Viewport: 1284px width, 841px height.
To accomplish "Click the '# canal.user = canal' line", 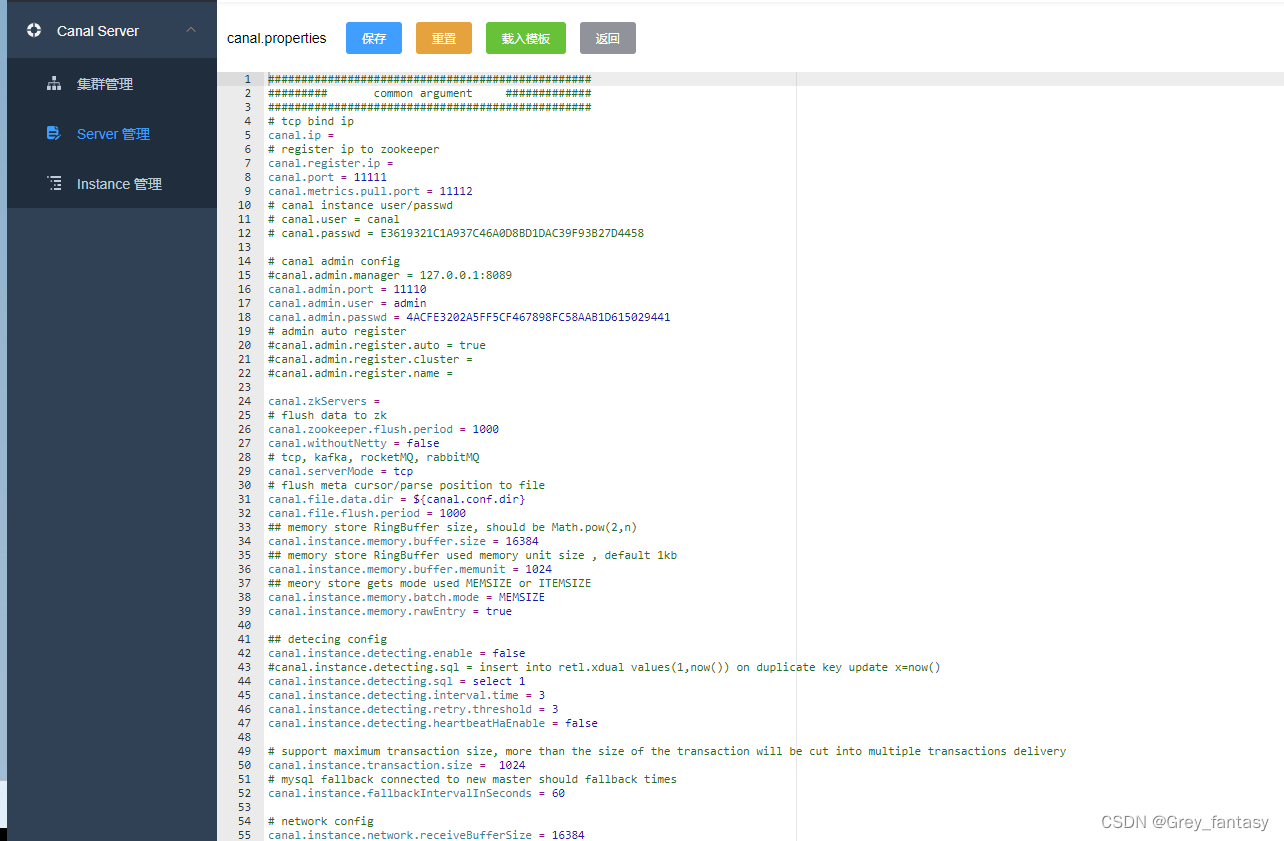I will coord(334,219).
